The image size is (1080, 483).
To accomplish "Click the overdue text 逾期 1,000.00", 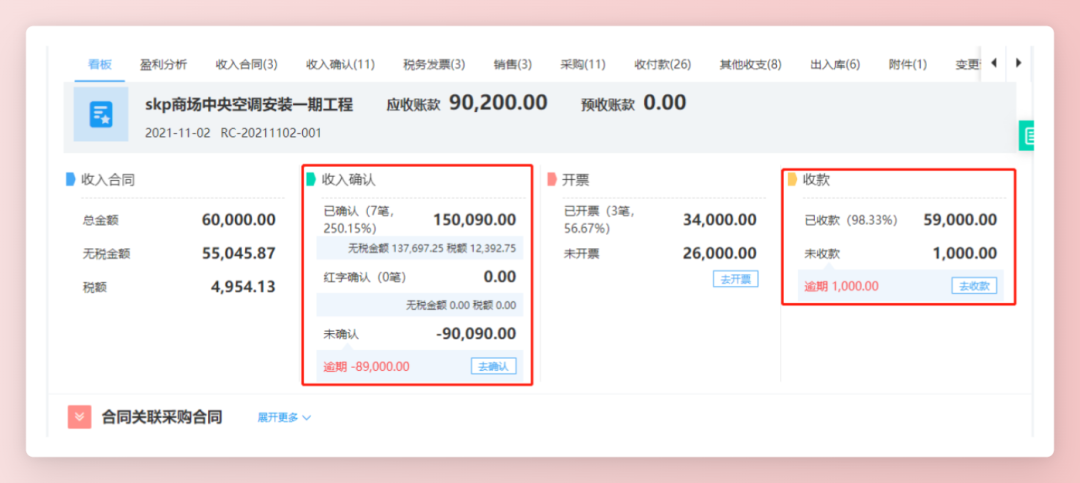I will pos(842,286).
